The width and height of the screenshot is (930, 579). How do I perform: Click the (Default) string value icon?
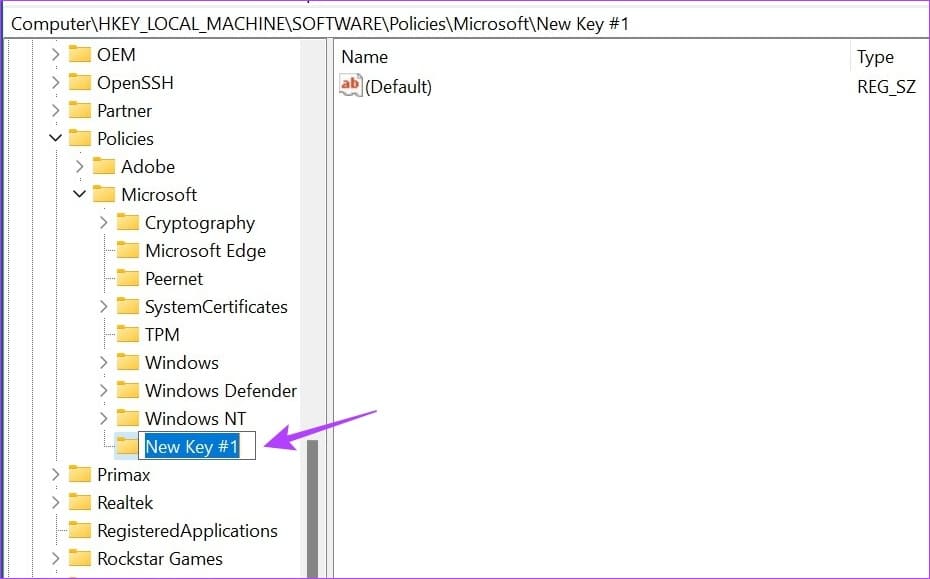click(x=351, y=85)
